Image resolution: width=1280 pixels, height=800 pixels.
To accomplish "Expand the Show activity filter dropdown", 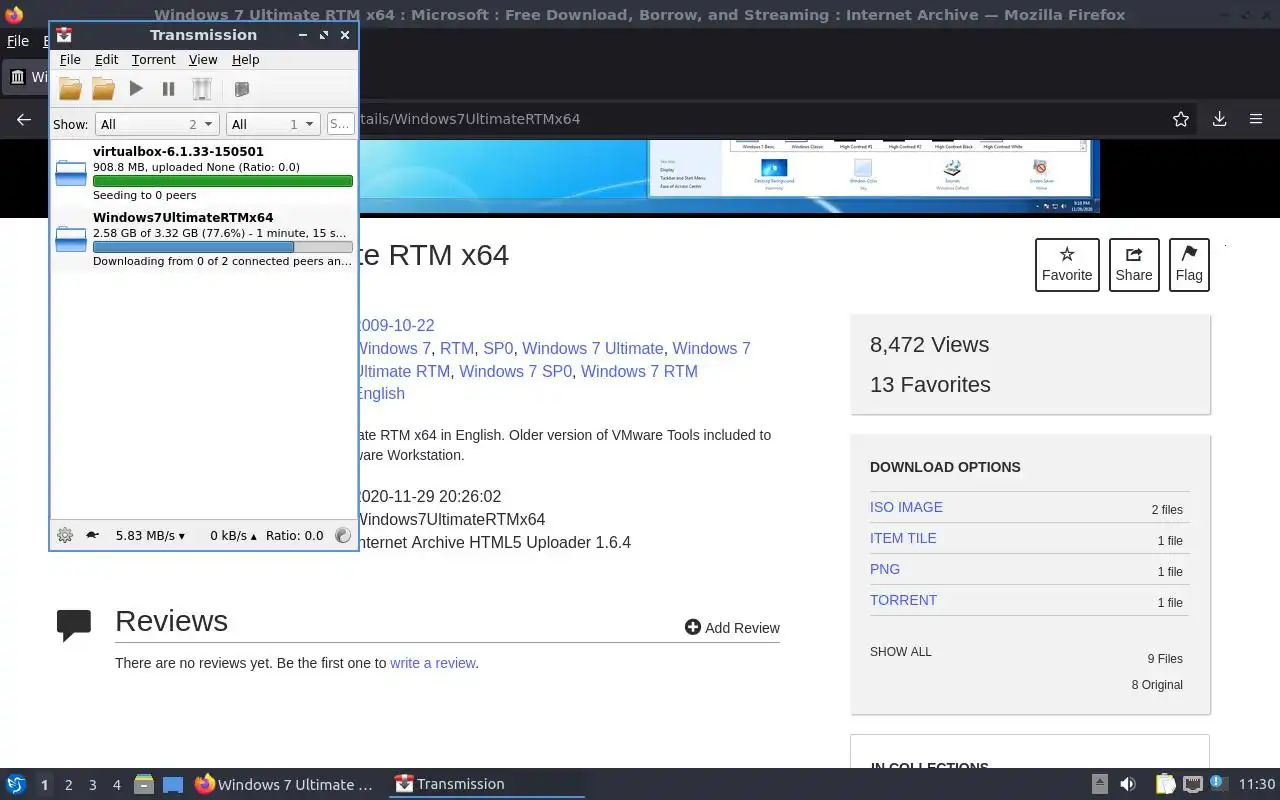I will [x=156, y=124].
